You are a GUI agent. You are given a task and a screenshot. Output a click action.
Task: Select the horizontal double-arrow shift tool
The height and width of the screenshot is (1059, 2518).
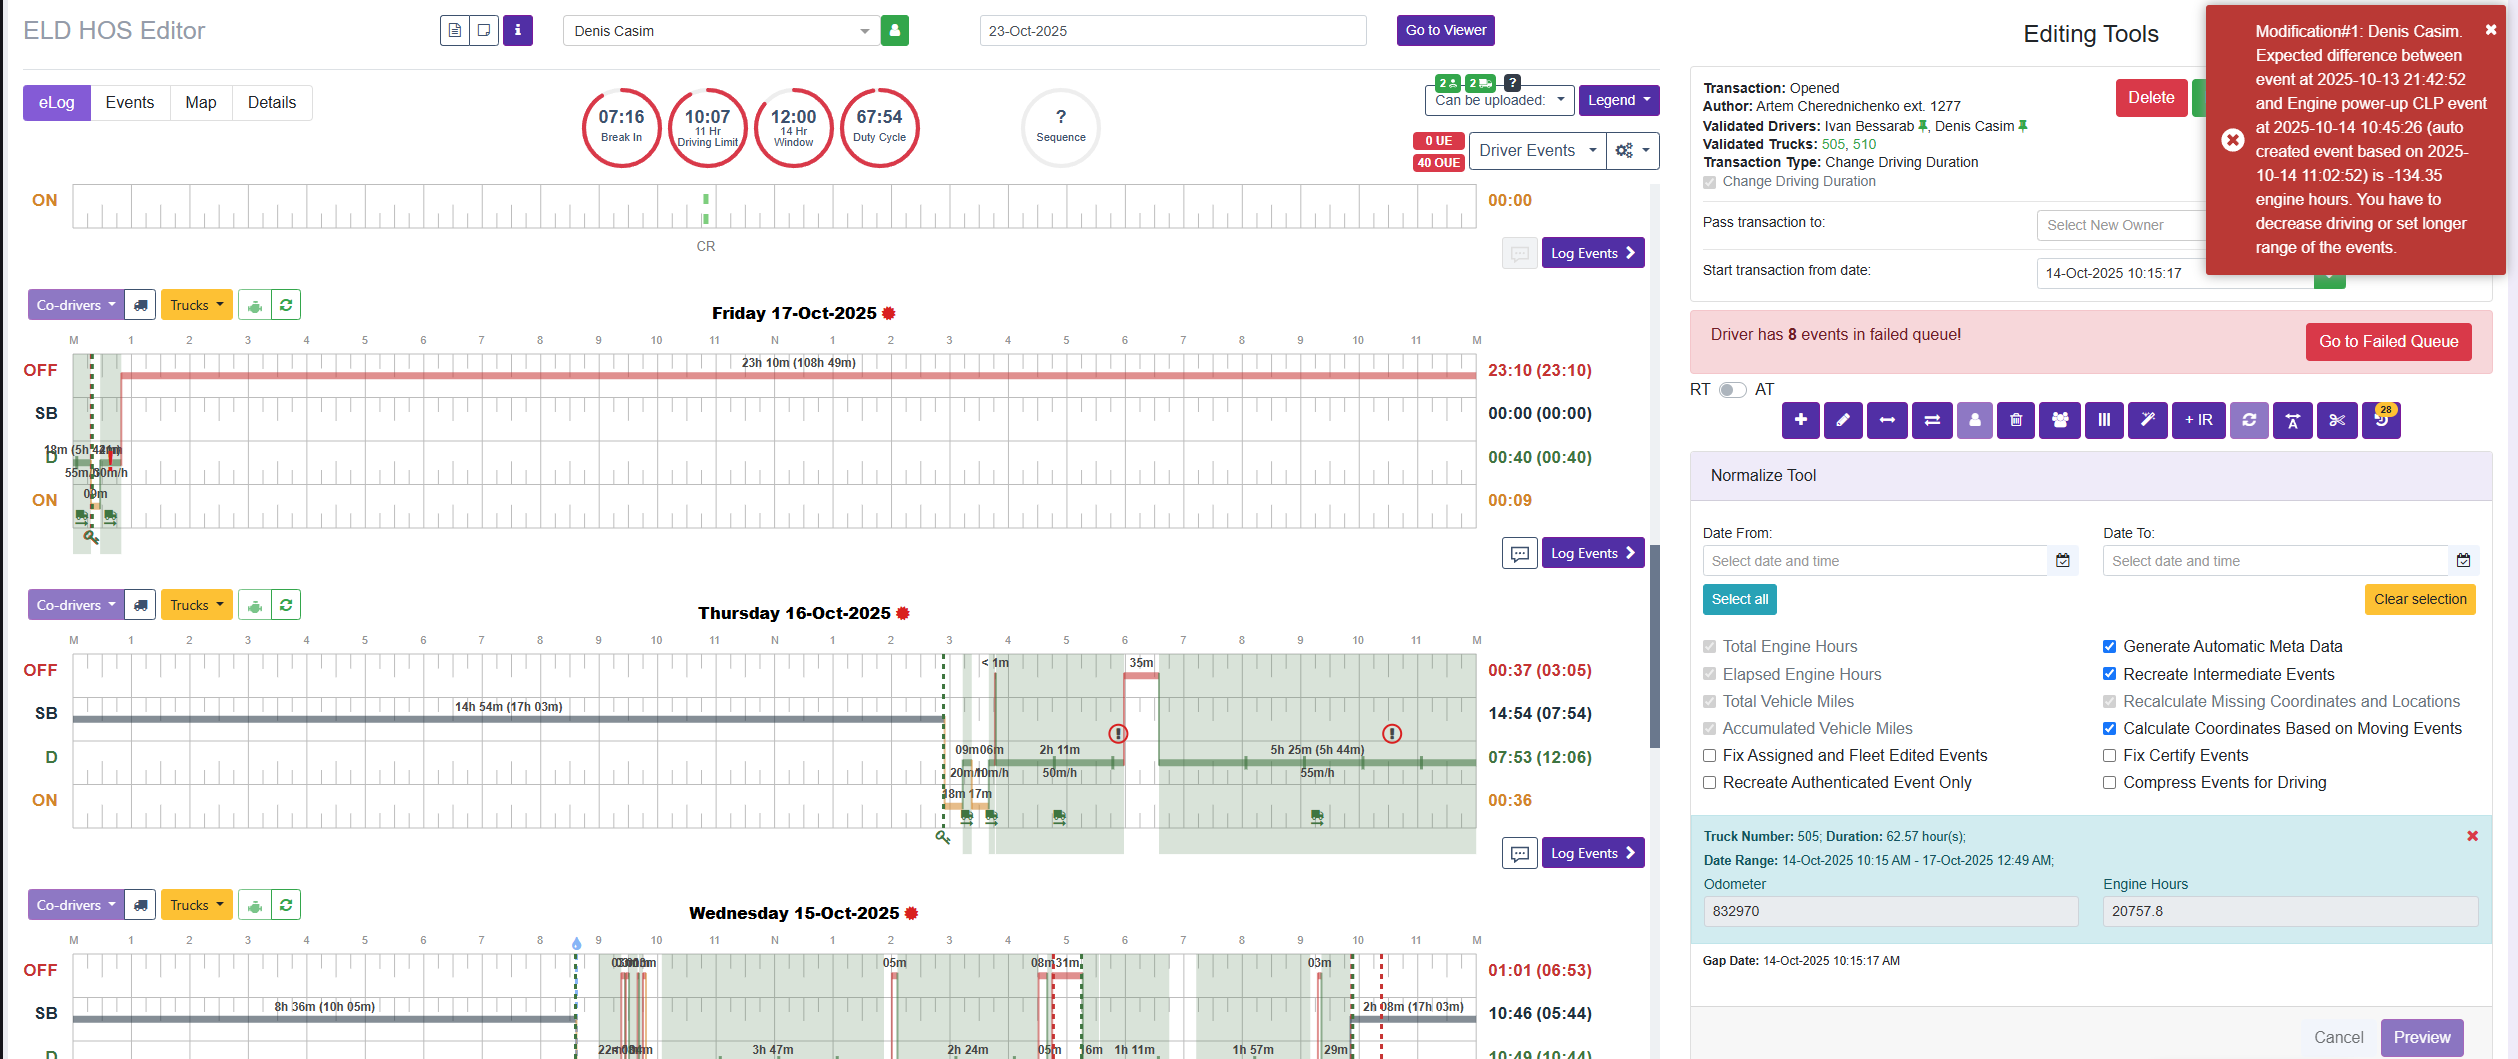(x=1887, y=420)
